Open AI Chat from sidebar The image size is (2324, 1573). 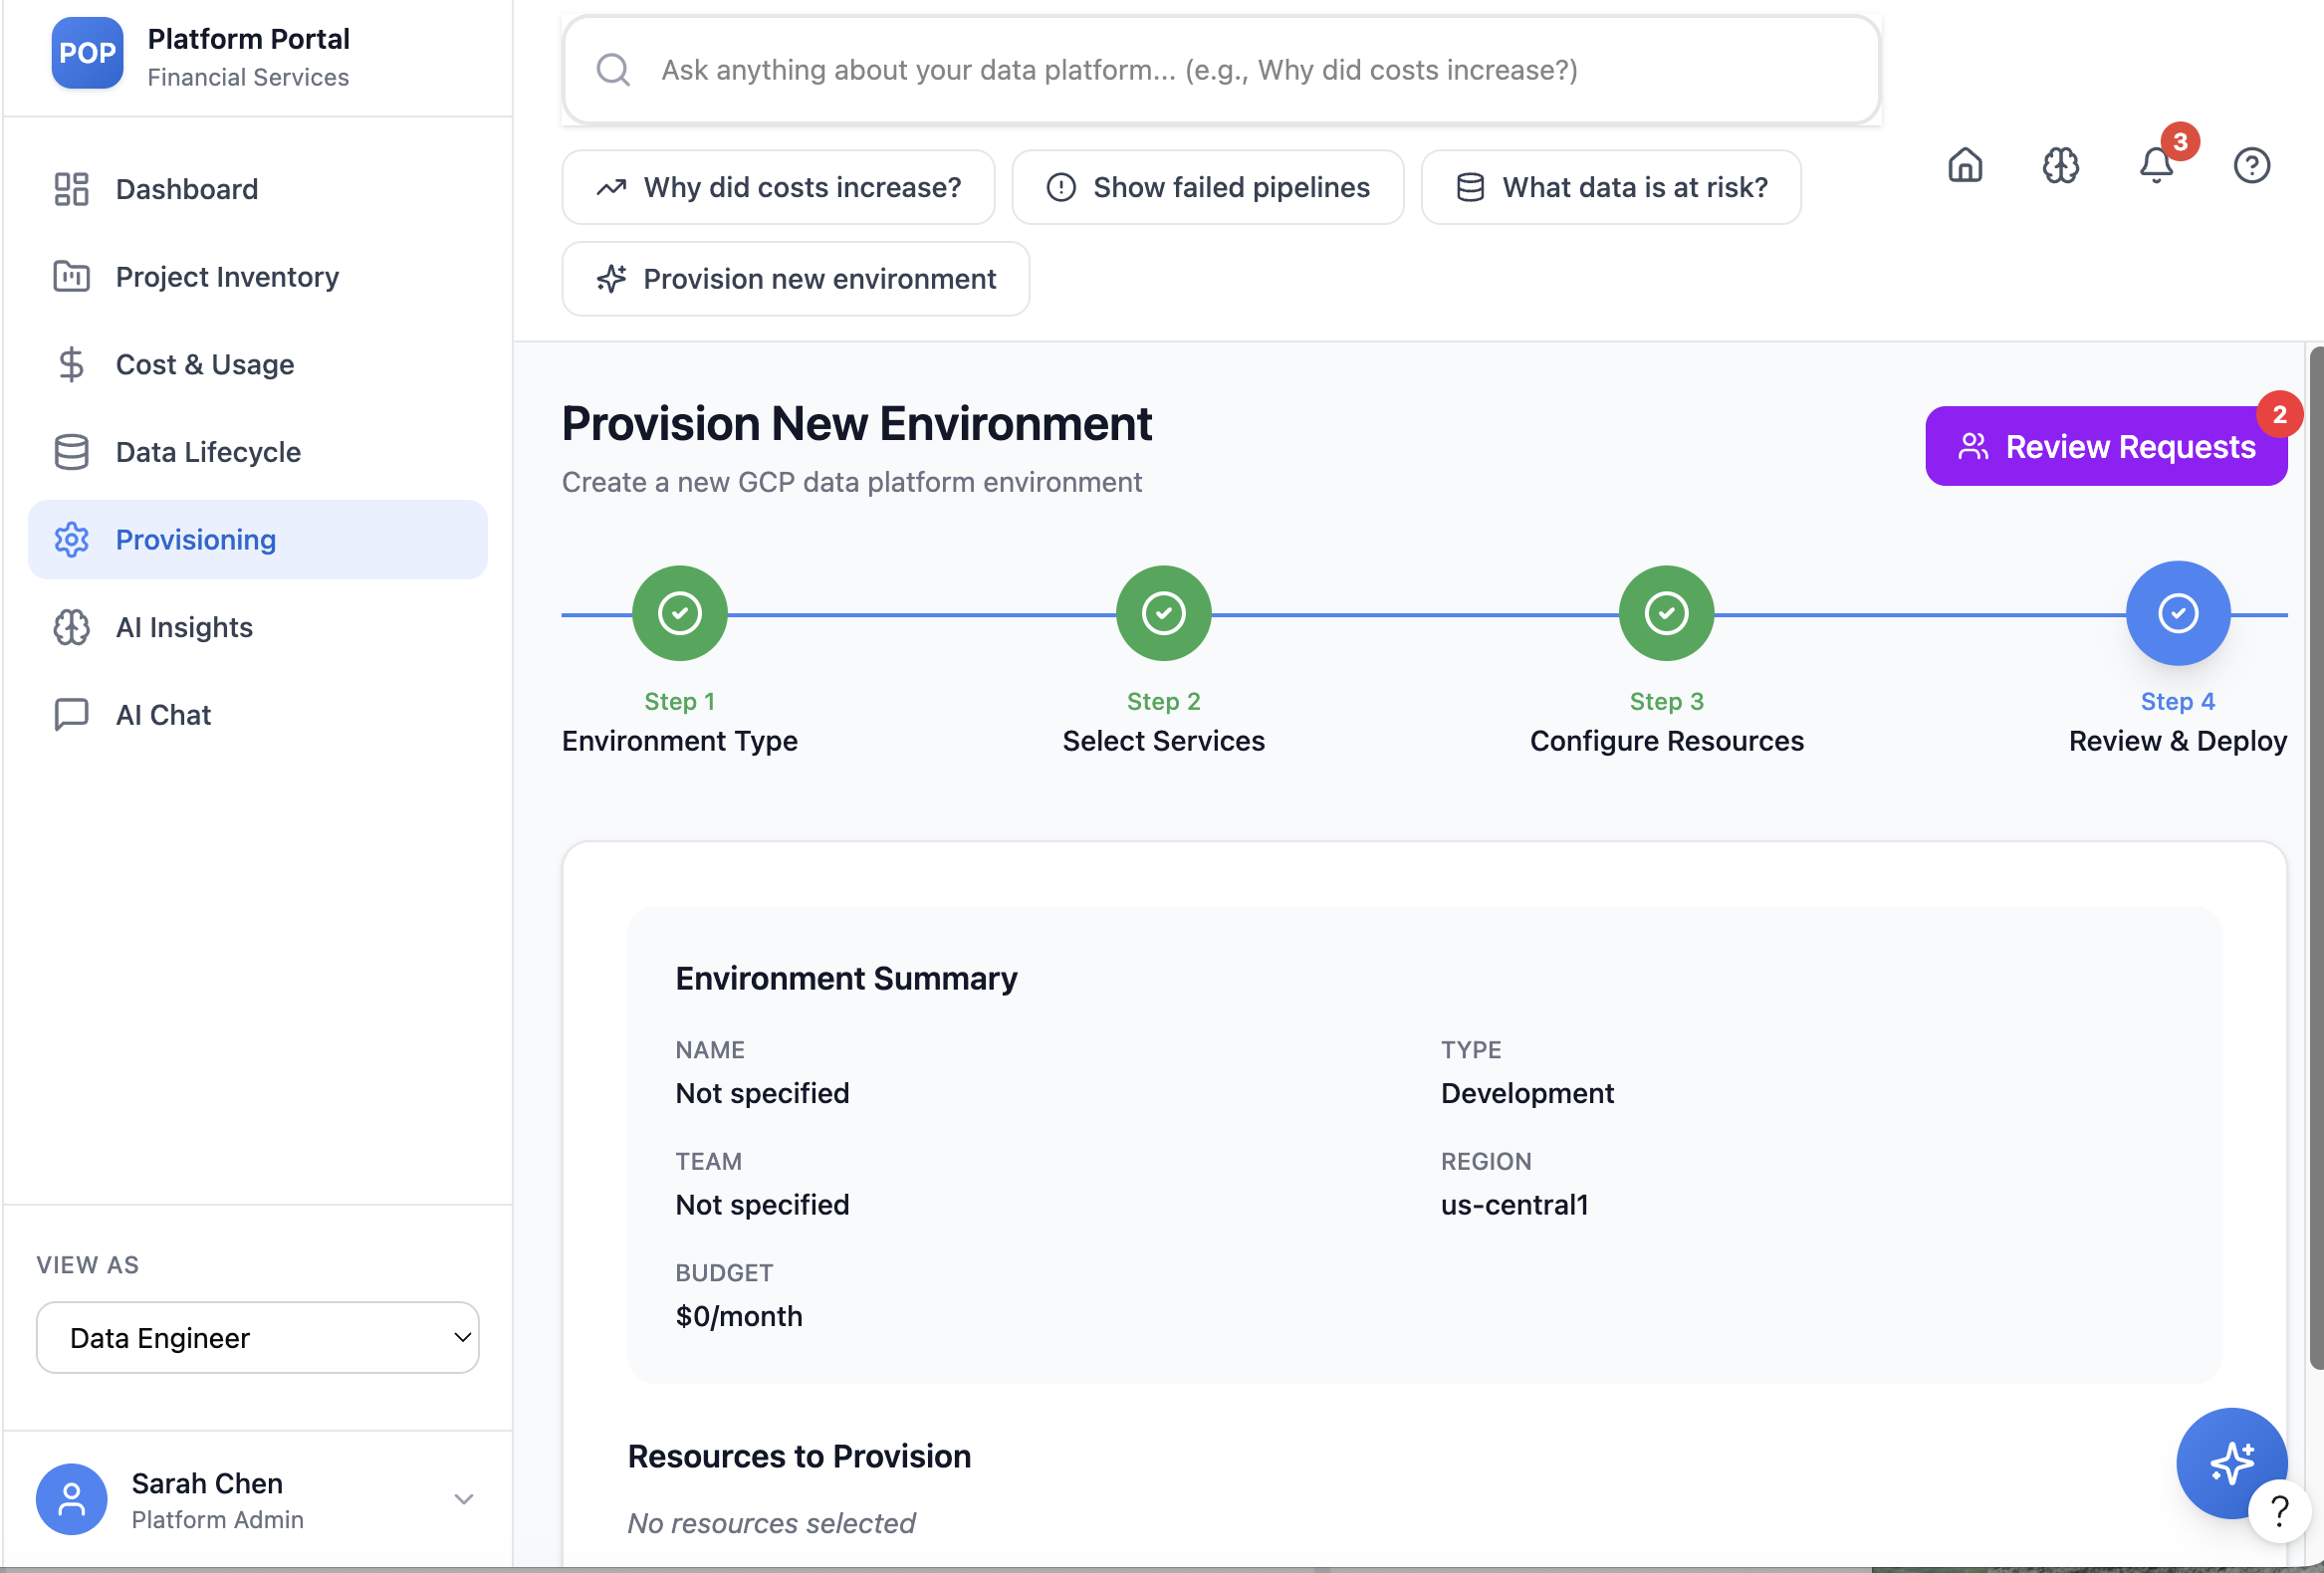pyautogui.click(x=257, y=715)
